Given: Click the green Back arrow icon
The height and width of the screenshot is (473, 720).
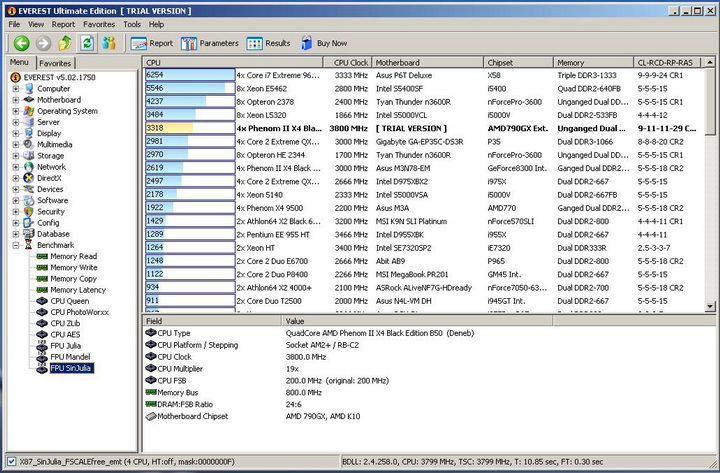Looking at the screenshot, I should click(x=21, y=43).
